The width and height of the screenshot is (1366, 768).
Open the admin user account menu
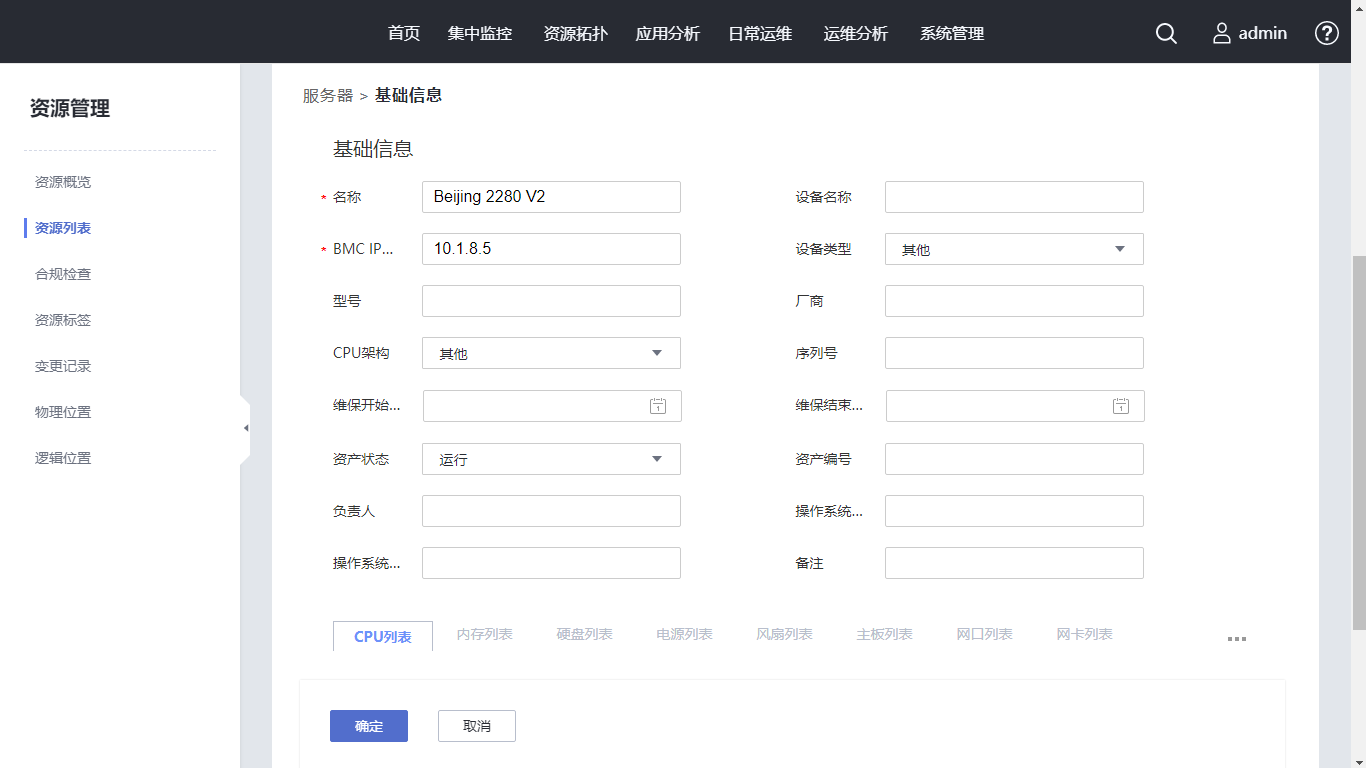[x=1250, y=33]
